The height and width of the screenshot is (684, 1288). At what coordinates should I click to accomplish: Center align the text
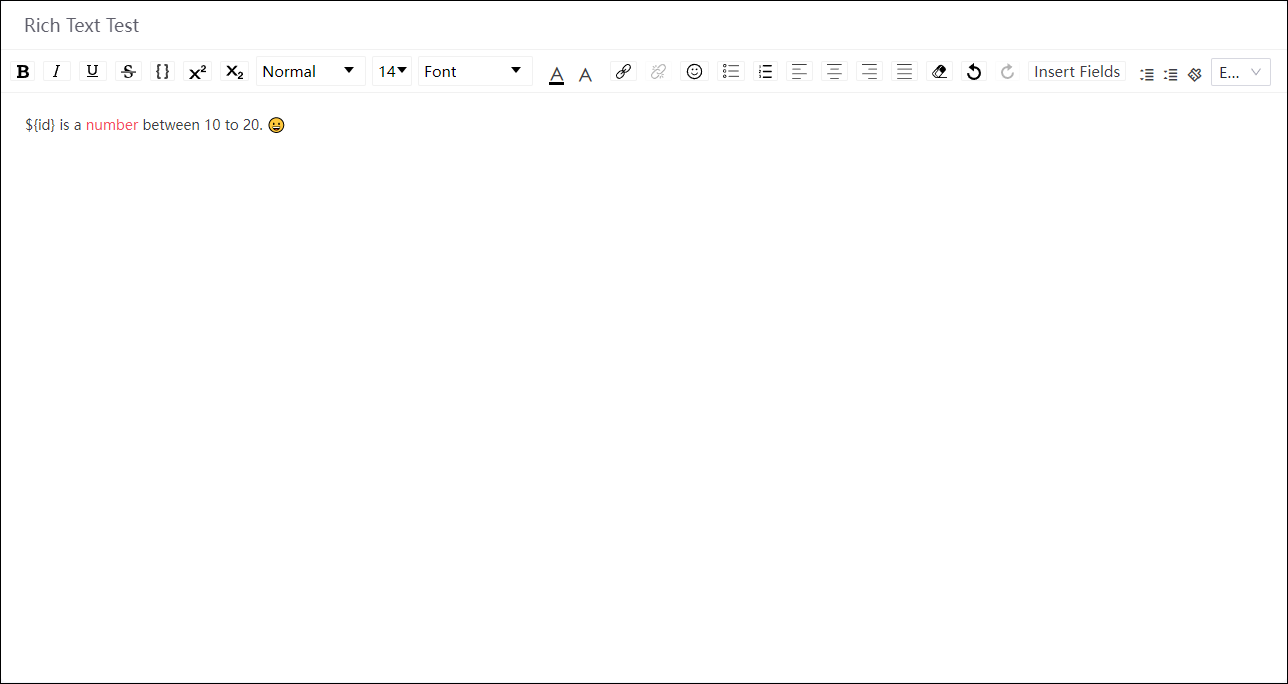(x=834, y=72)
